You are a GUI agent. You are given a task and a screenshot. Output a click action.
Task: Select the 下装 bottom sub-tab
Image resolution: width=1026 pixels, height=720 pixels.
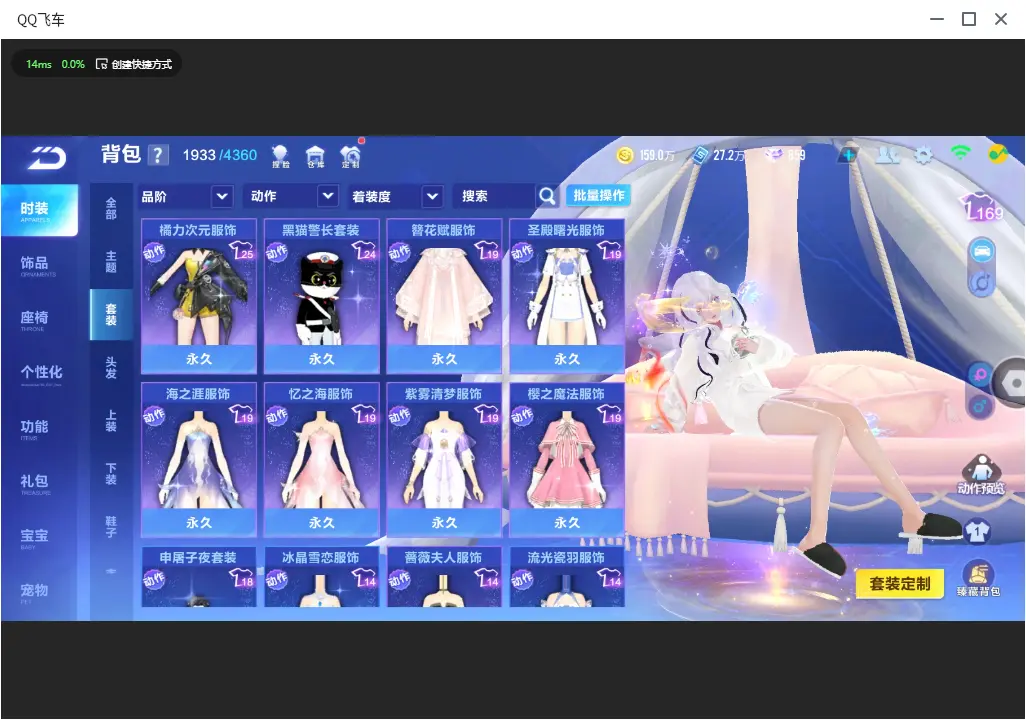click(x=111, y=474)
